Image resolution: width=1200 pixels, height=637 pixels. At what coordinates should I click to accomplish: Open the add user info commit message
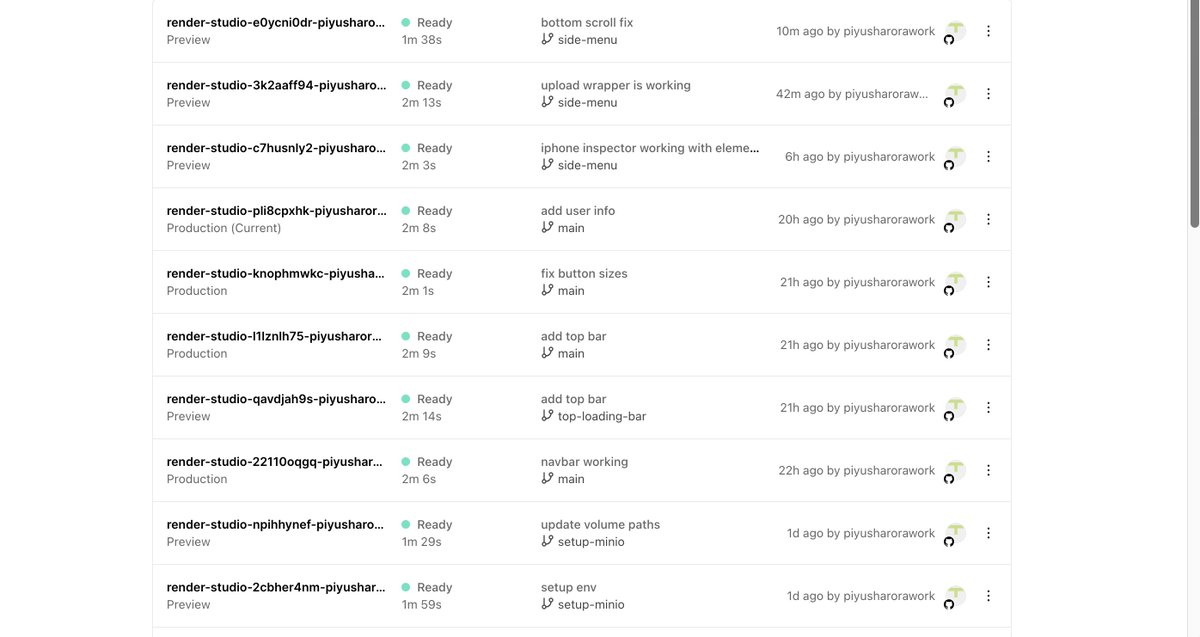[x=578, y=211]
